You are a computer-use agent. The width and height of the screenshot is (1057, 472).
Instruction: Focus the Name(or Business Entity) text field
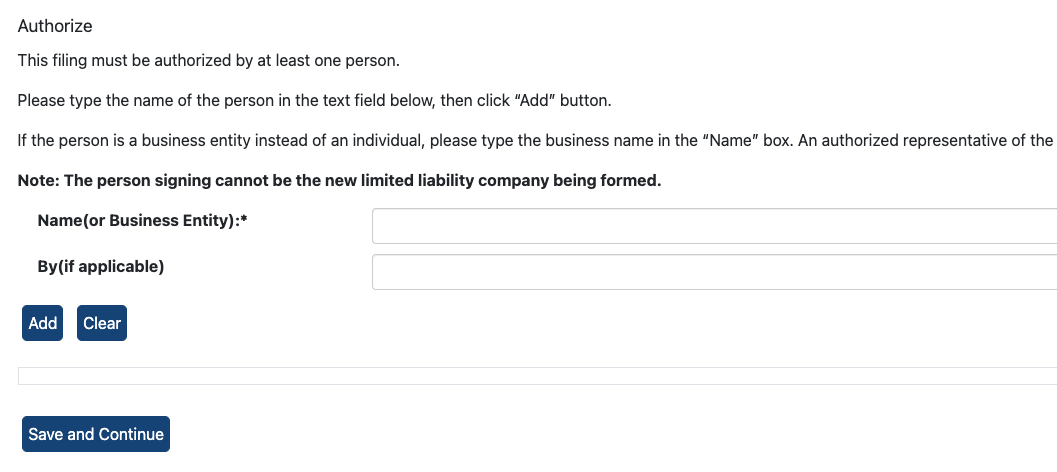(x=714, y=226)
